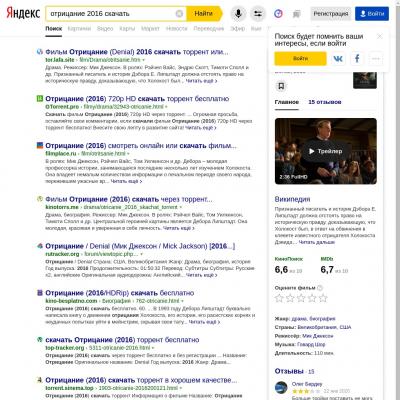Screen dimensions: 400x400
Task: Click the microphone voice search icon
Action: pos(238,14)
